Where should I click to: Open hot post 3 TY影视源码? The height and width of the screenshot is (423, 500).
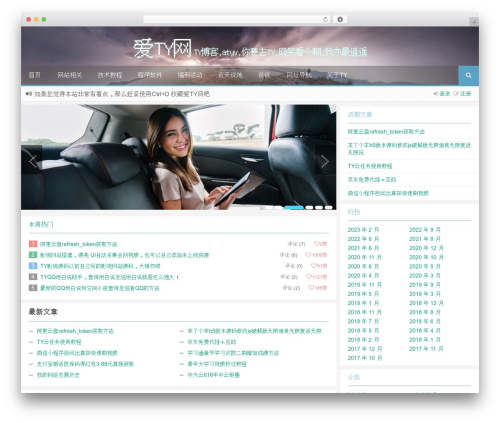tap(100, 266)
